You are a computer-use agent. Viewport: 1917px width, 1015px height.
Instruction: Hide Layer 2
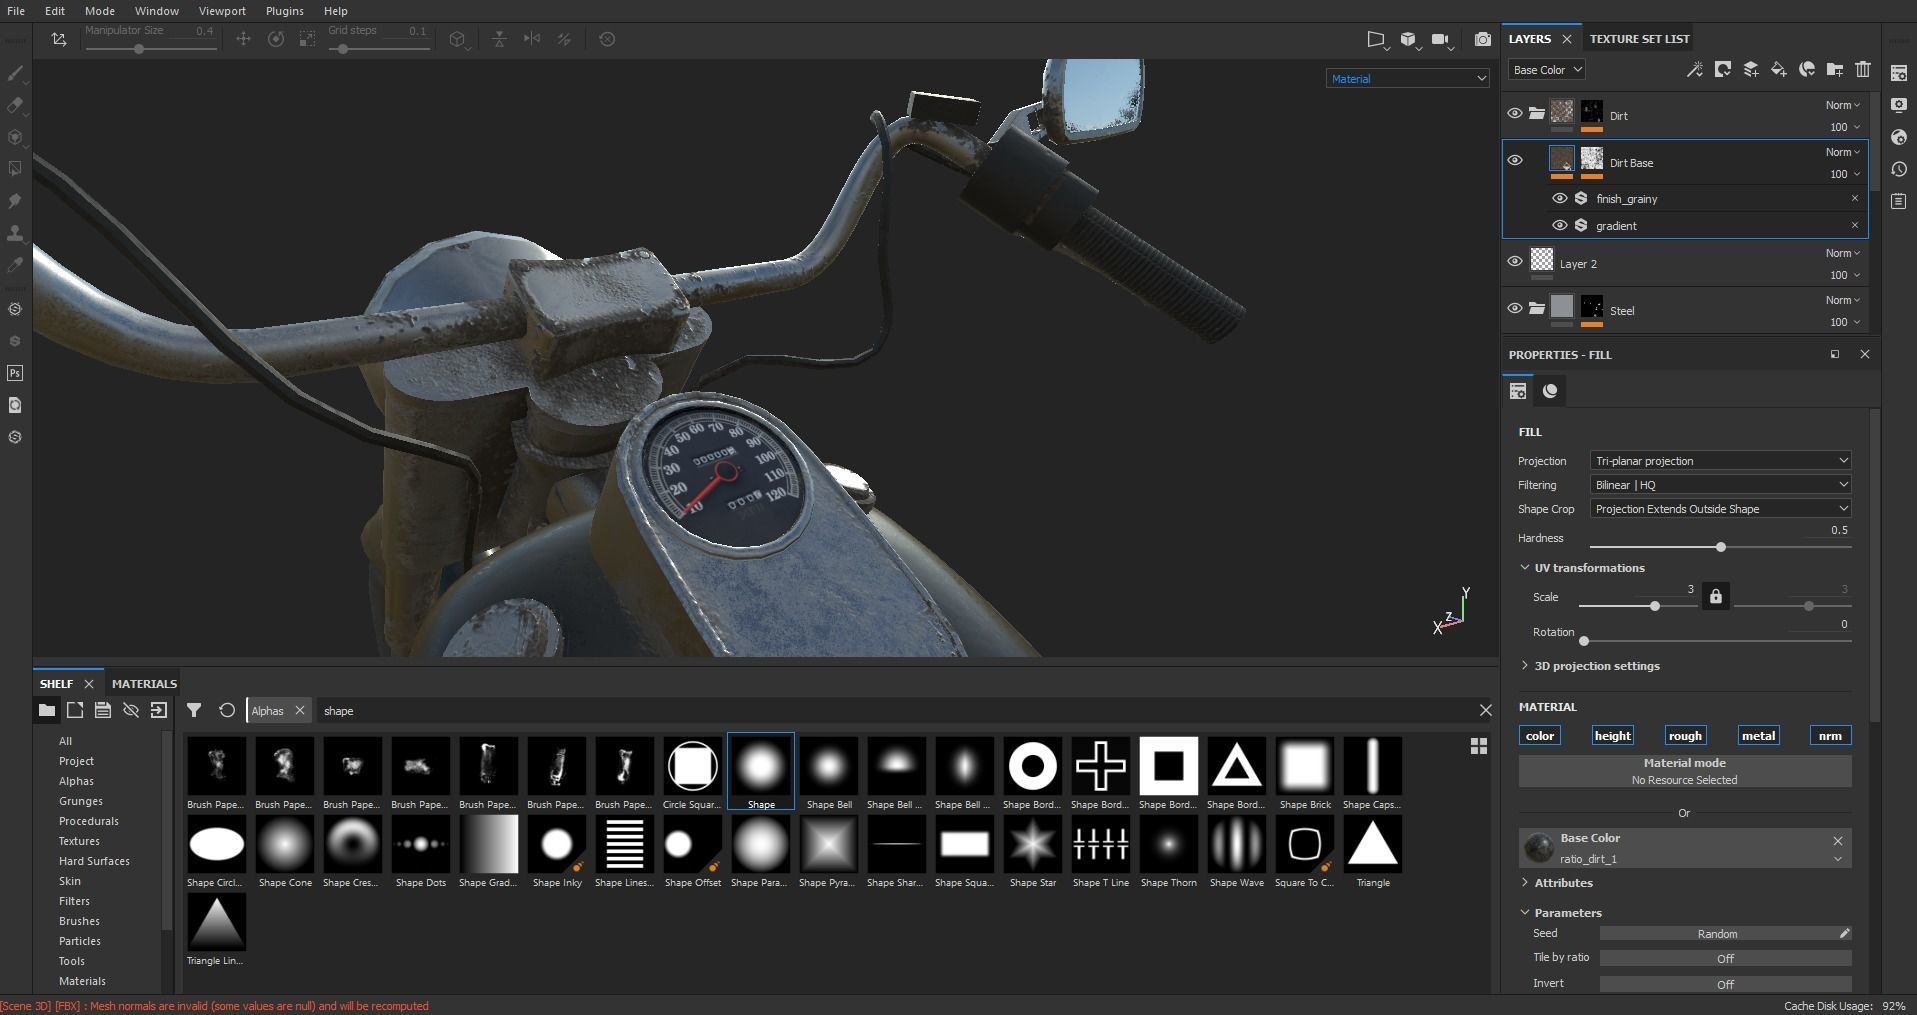click(x=1514, y=262)
